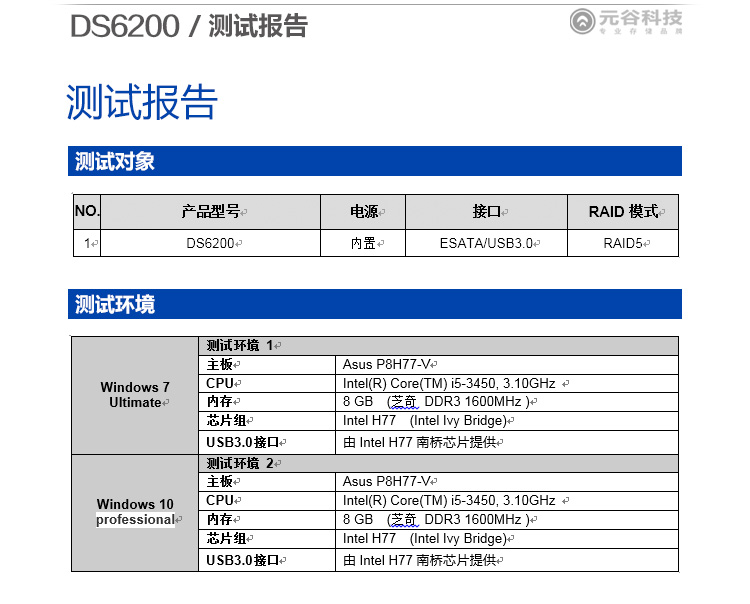This screenshot has height=604, width=750.
Task: Click CPU label in 测试环境 1
Action: click(x=220, y=383)
